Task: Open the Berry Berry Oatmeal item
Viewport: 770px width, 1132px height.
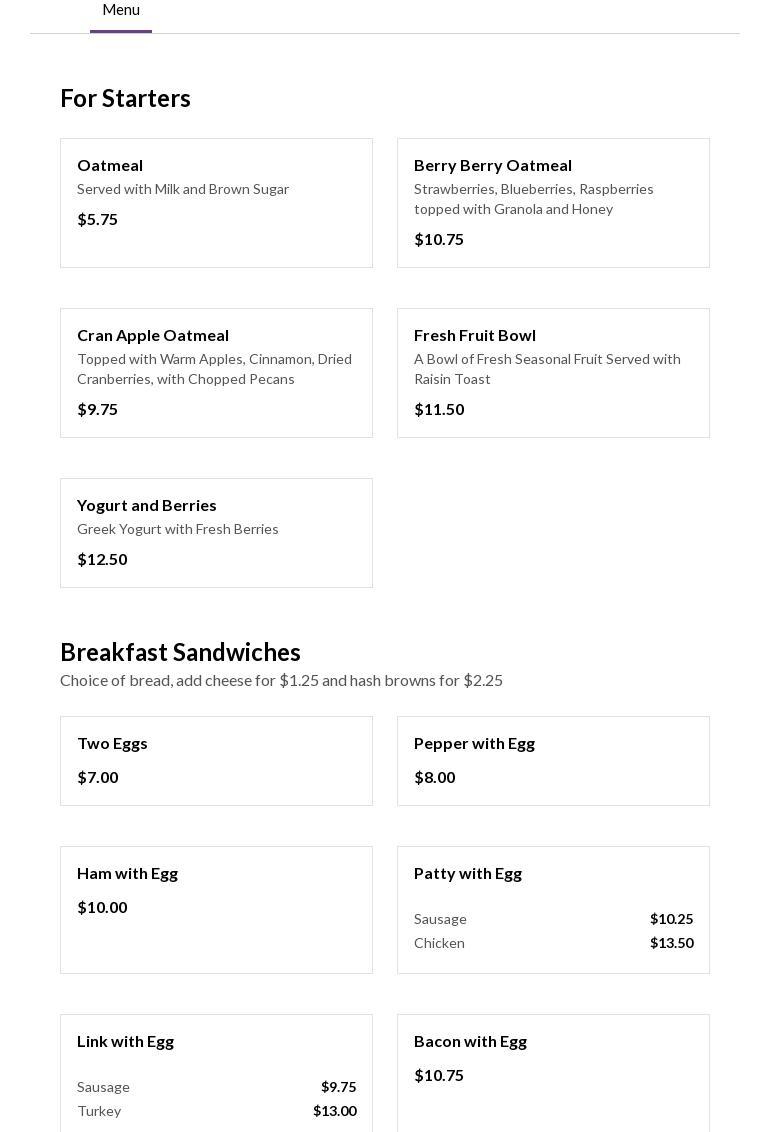Action: 553,202
